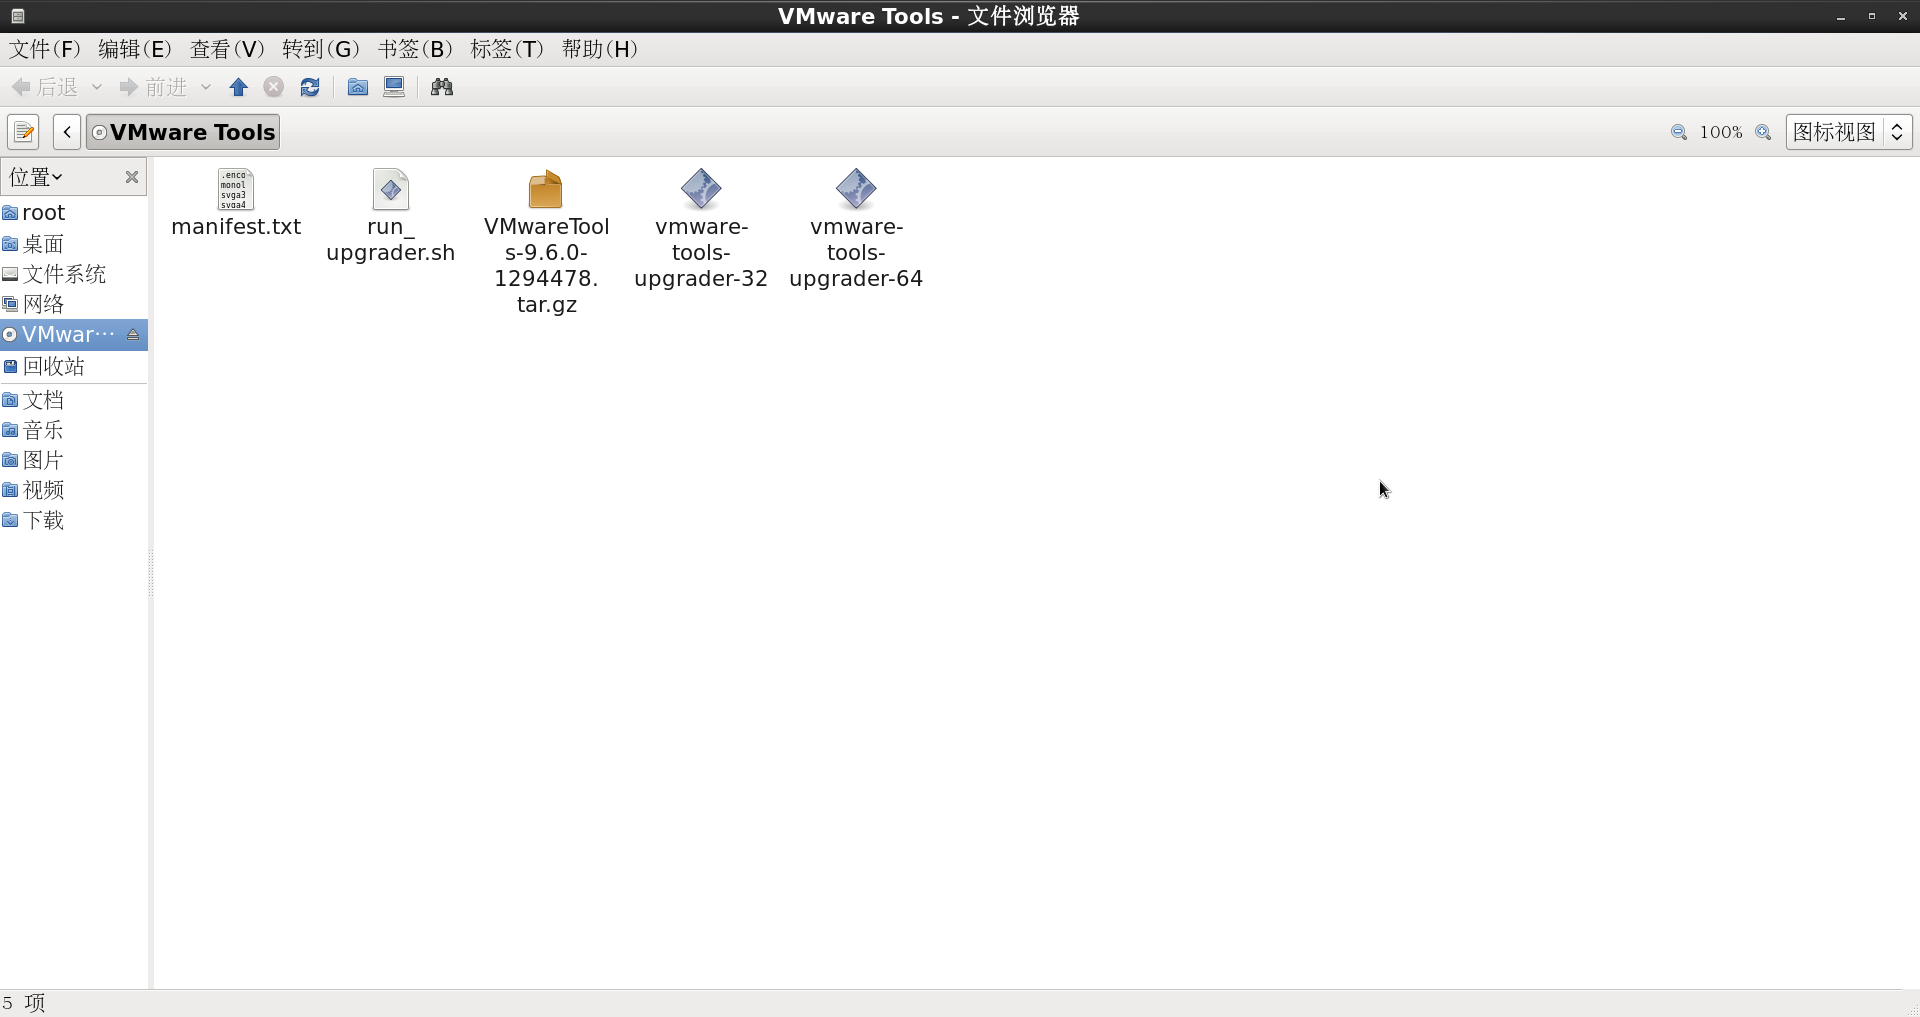Screen dimensions: 1920x1017
Task: Select the VMware Tools path button
Action: pyautogui.click(x=183, y=132)
